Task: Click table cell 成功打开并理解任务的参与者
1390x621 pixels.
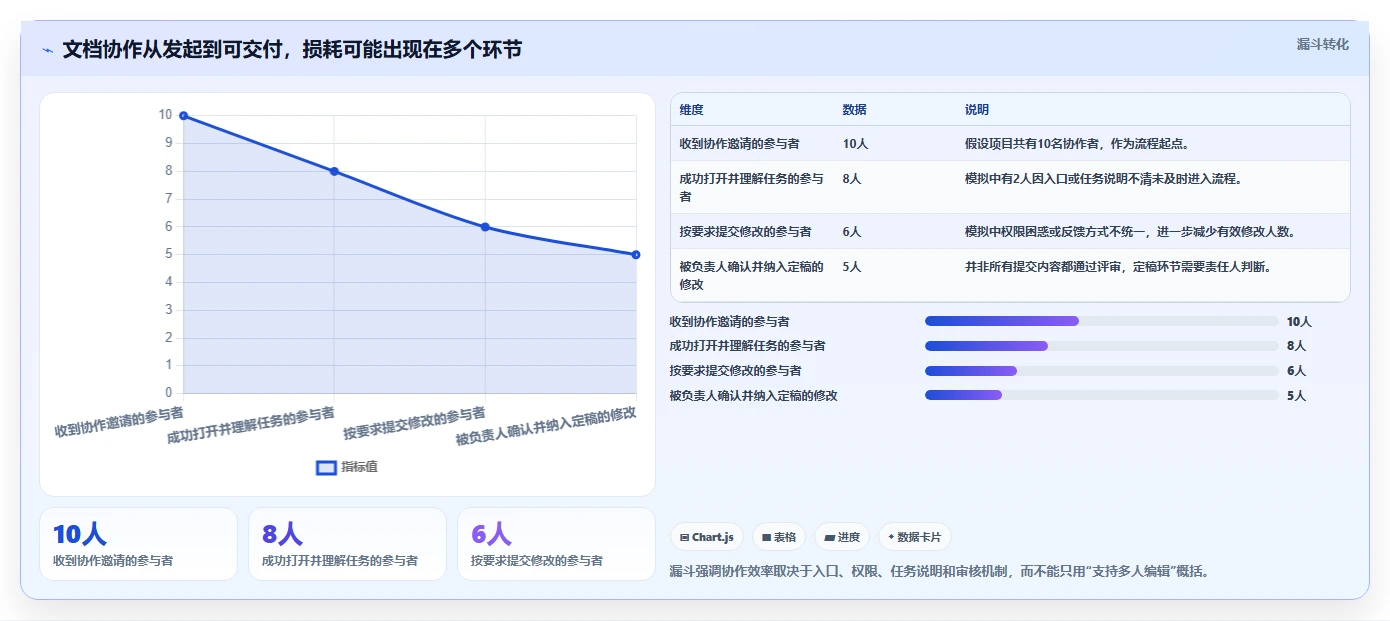Action: tap(752, 187)
